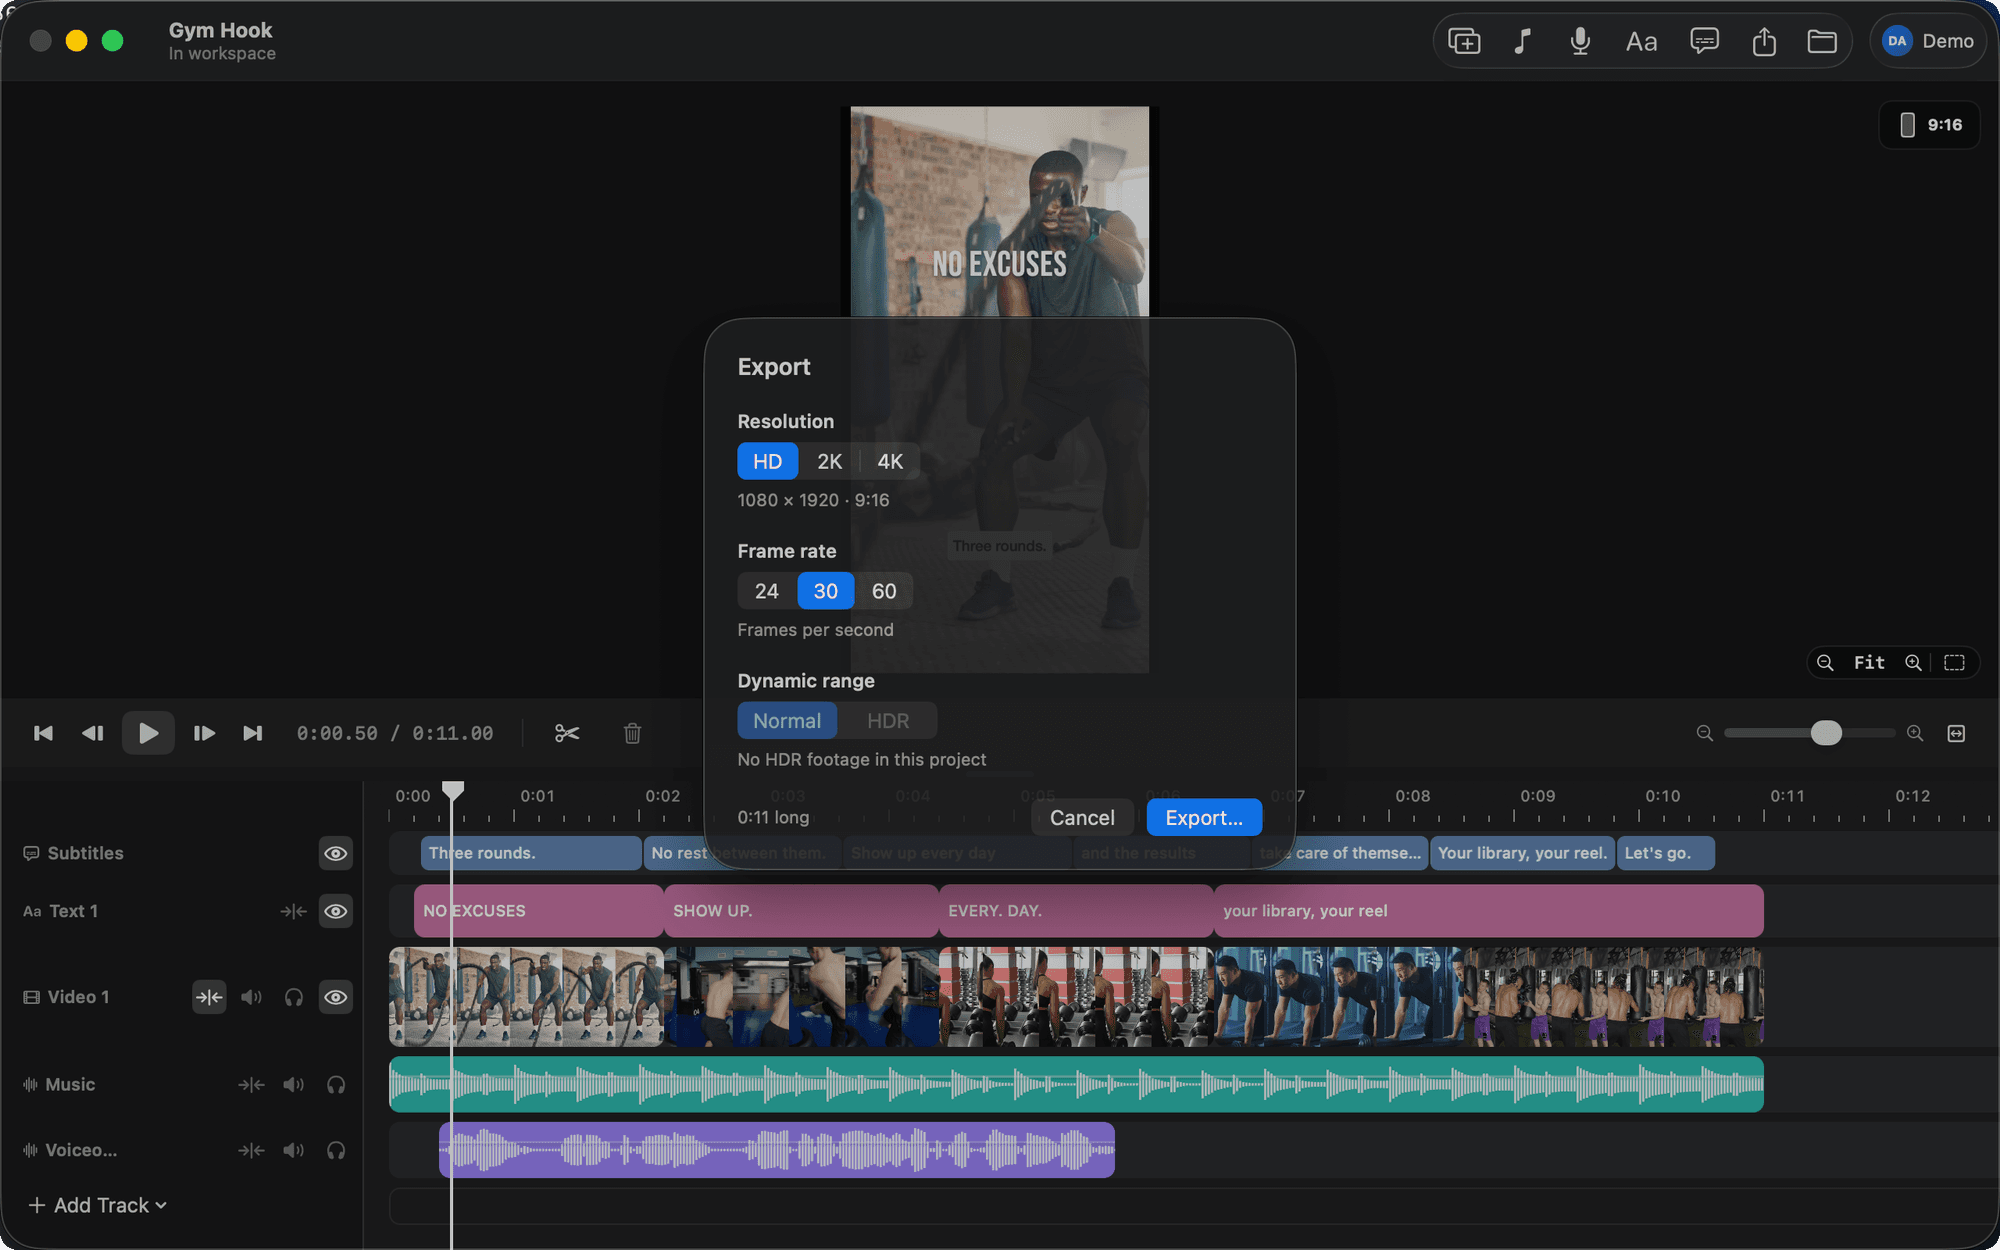The image size is (2000, 1250).
Task: Mute the Music track speaker
Action: click(293, 1084)
